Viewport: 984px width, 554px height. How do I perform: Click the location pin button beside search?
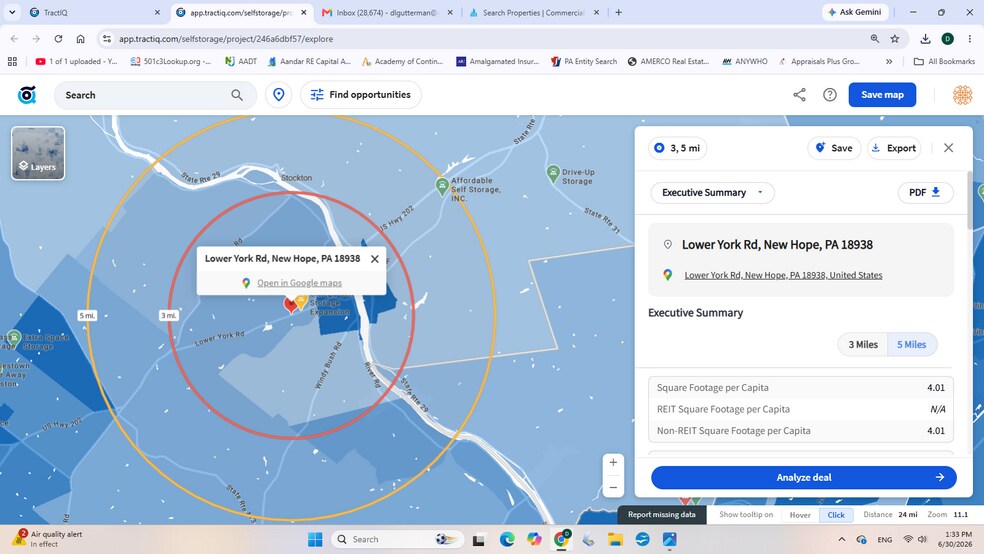tap(279, 95)
